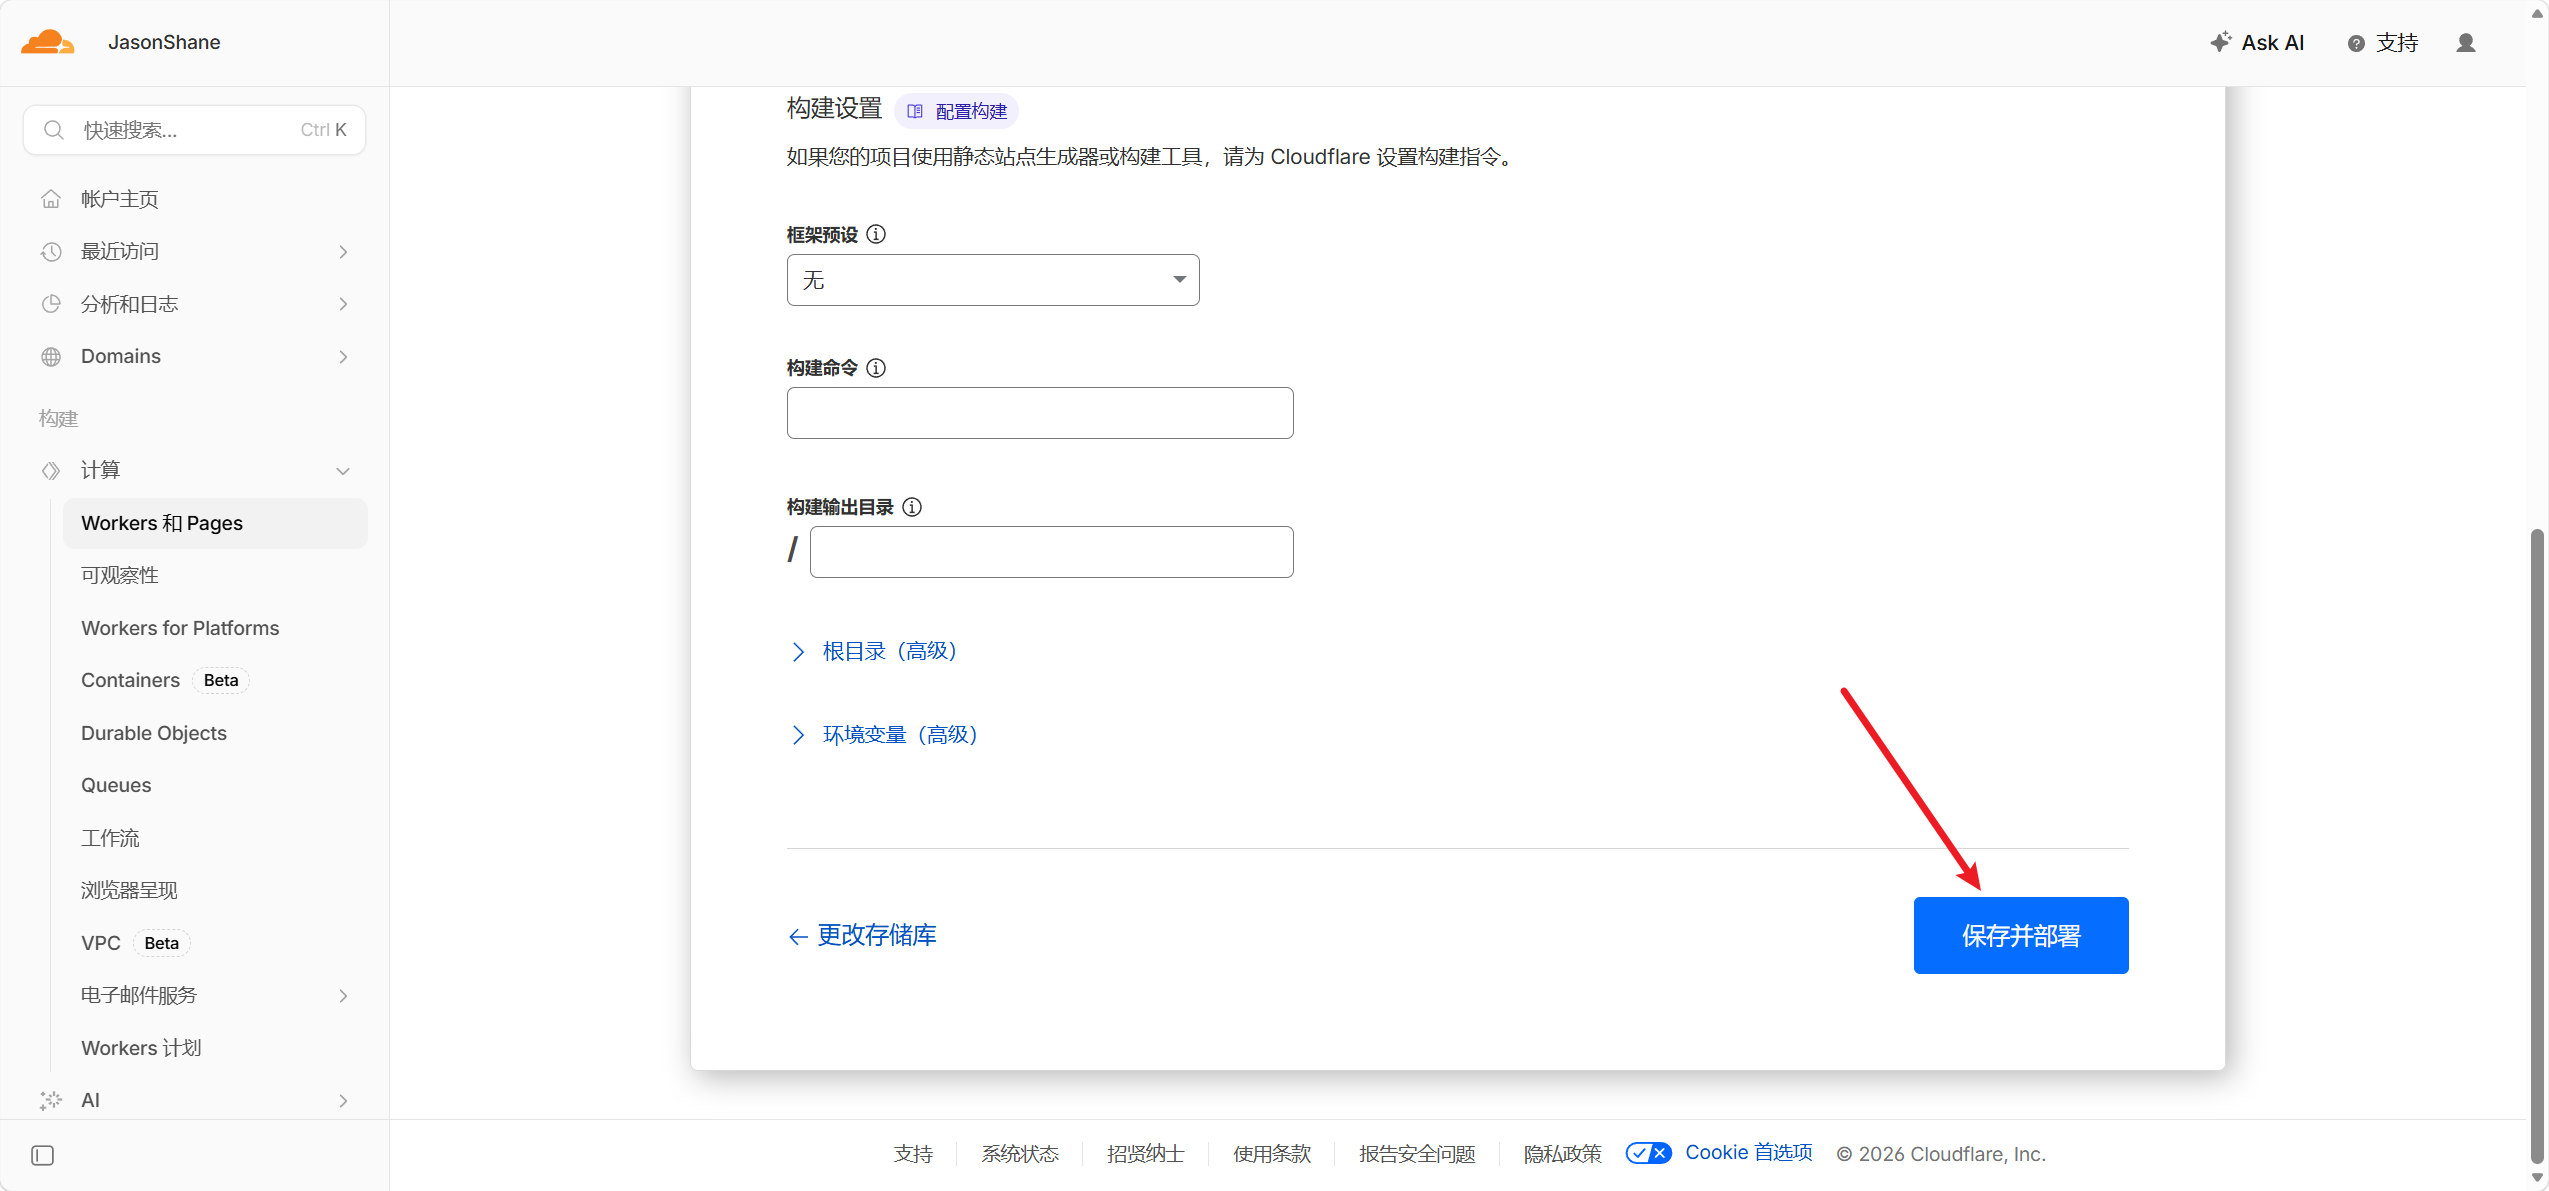Open the 框架预设 dropdown
This screenshot has width=2549, height=1191.
click(992, 280)
